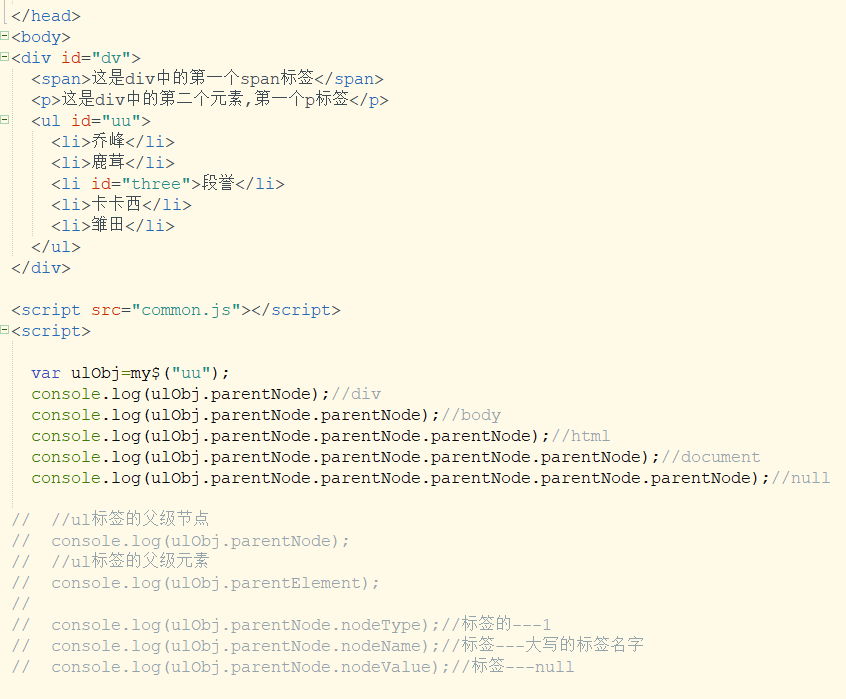Collapse the body tag fold marker
Viewport: 846px width, 699px height.
click(4, 36)
